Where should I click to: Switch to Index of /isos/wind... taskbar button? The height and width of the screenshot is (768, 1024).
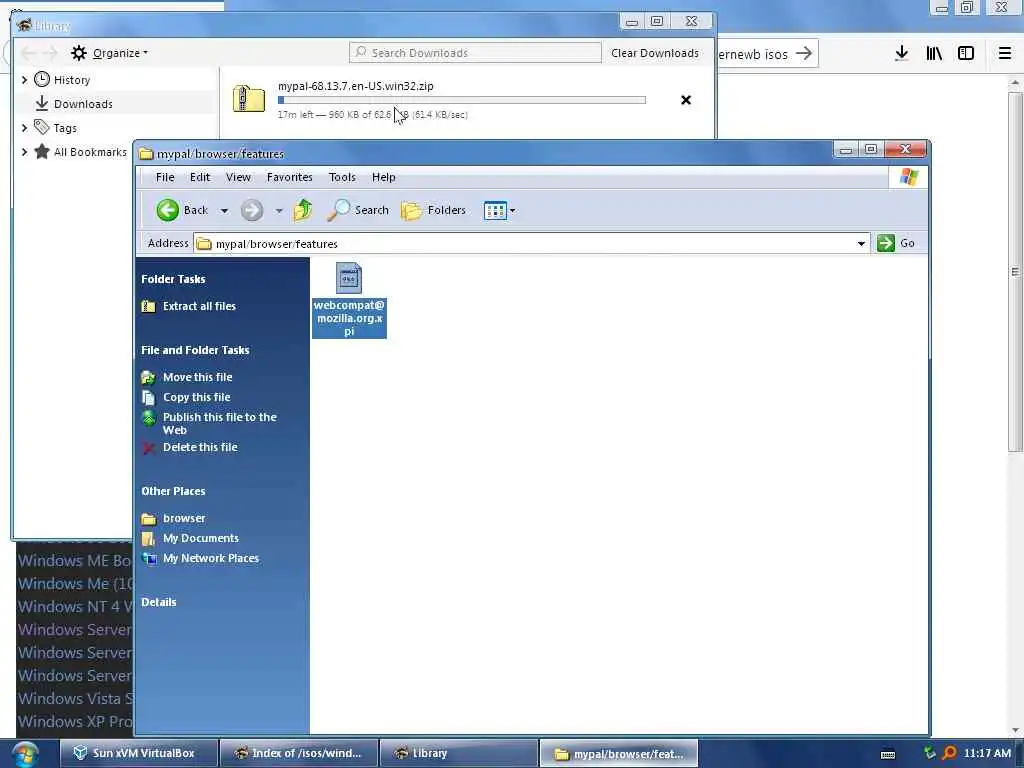click(x=298, y=753)
